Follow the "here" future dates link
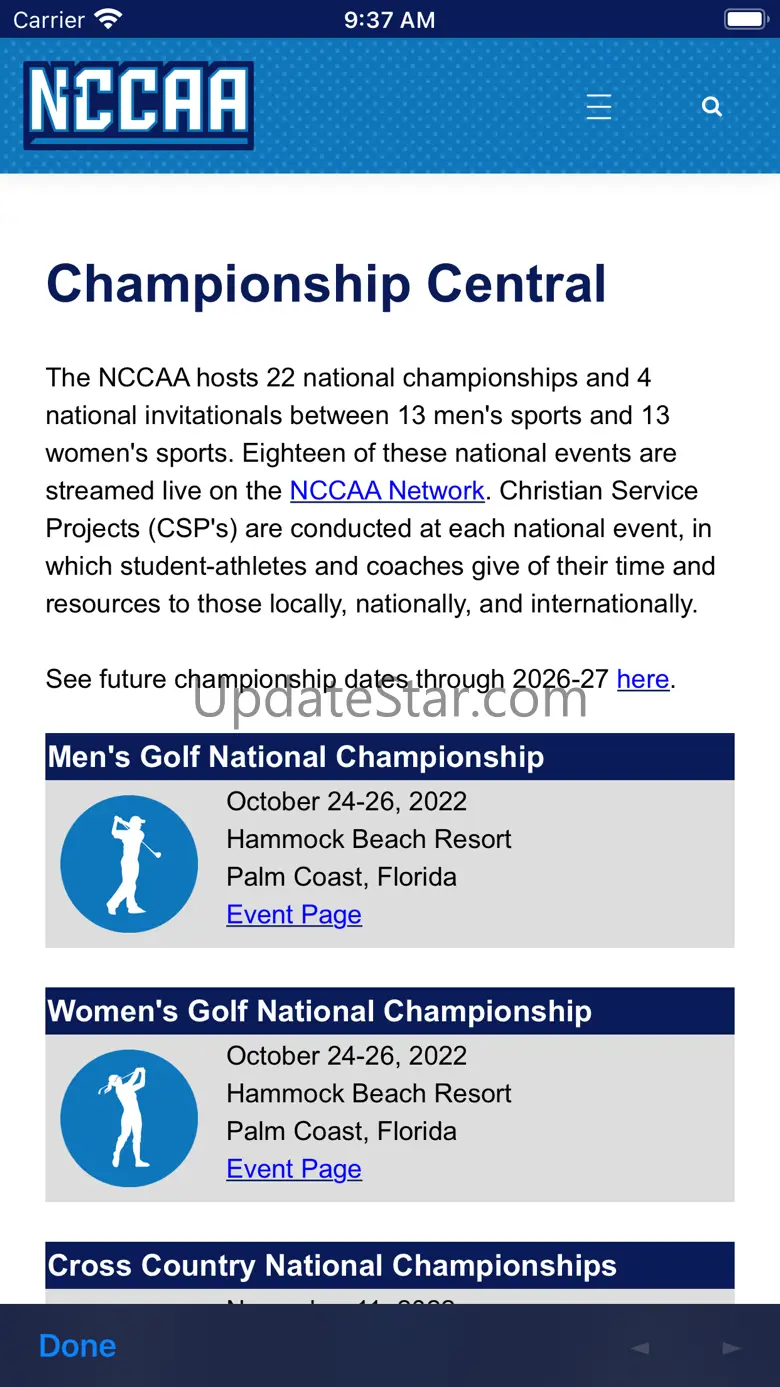This screenshot has height=1387, width=780. (x=642, y=679)
